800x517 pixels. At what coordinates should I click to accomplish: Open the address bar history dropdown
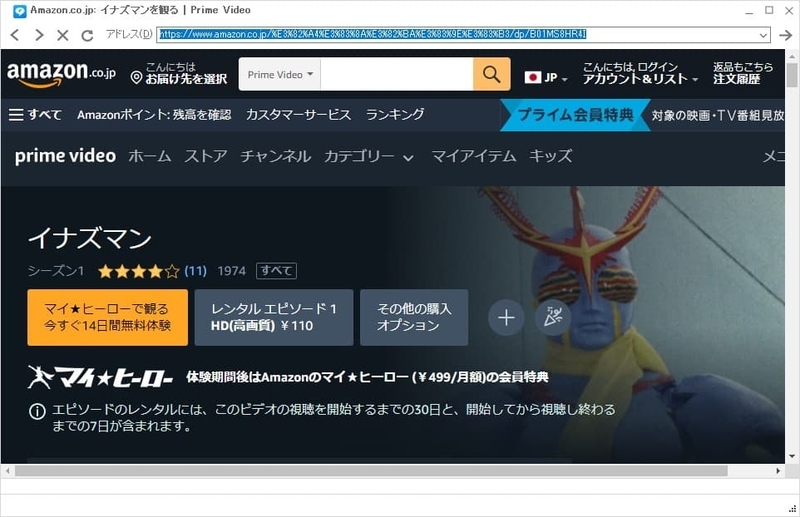pos(763,35)
